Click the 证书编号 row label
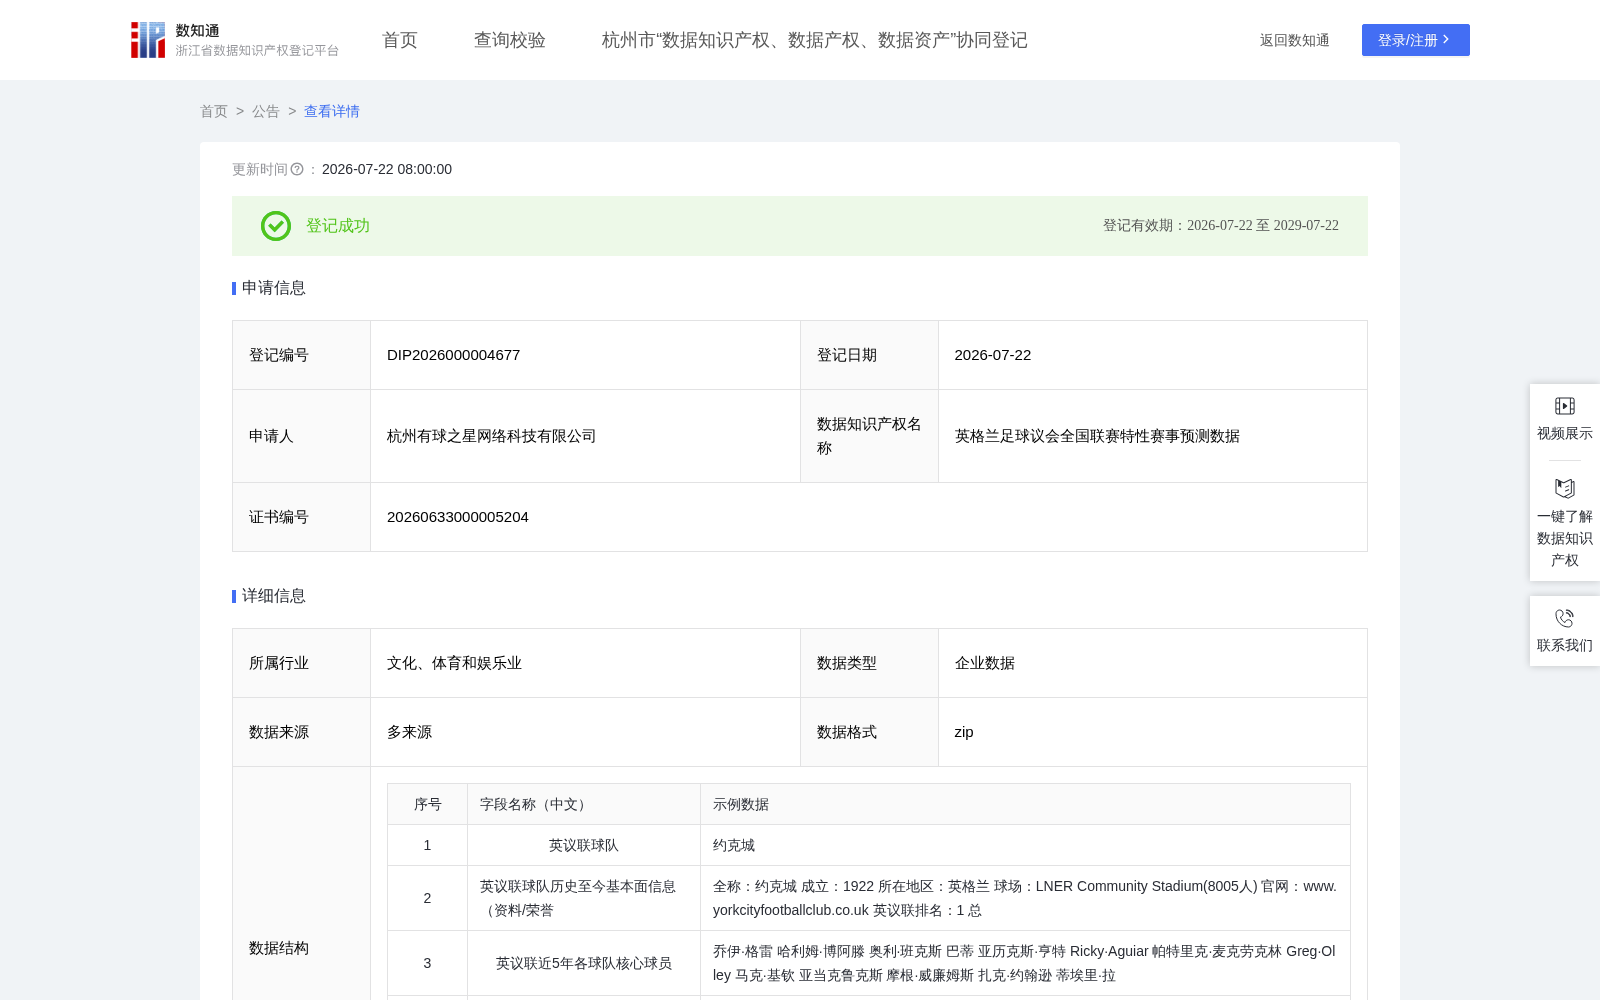The image size is (1600, 1000). [x=279, y=517]
